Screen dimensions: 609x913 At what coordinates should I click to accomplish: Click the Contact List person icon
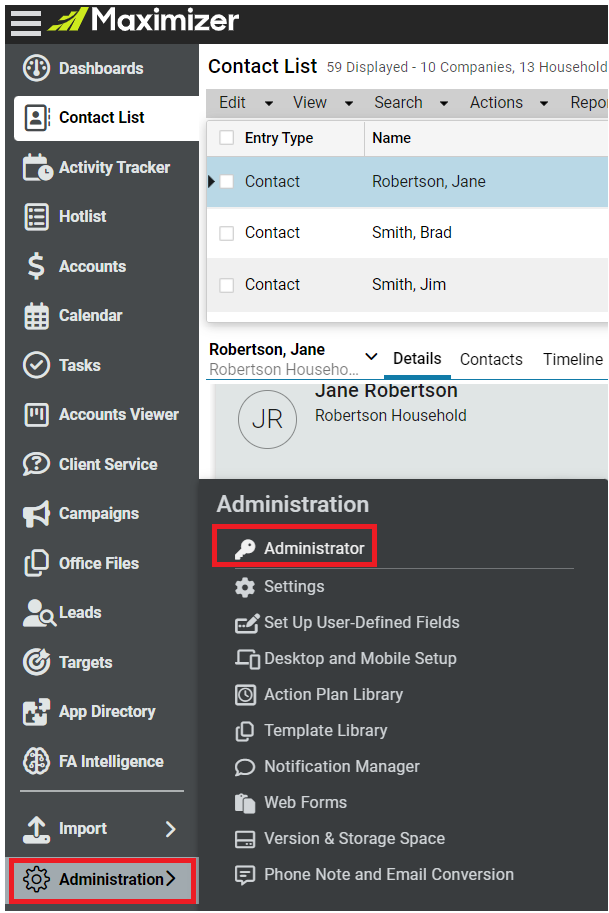[37, 118]
